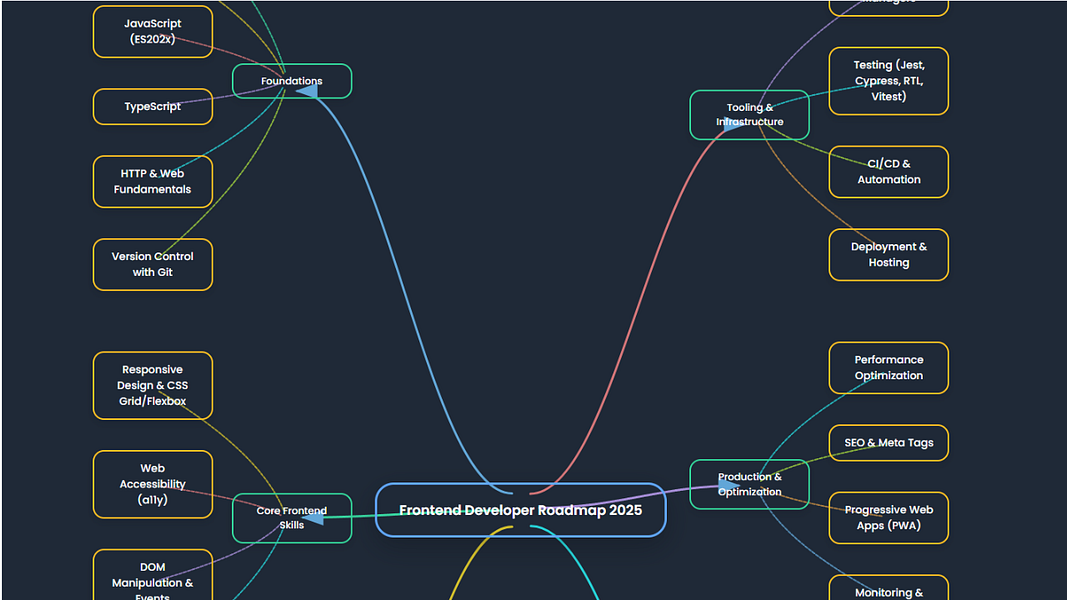1067x600 pixels.
Task: Open the HTTP & Web Fundamentals node
Action: (x=152, y=182)
